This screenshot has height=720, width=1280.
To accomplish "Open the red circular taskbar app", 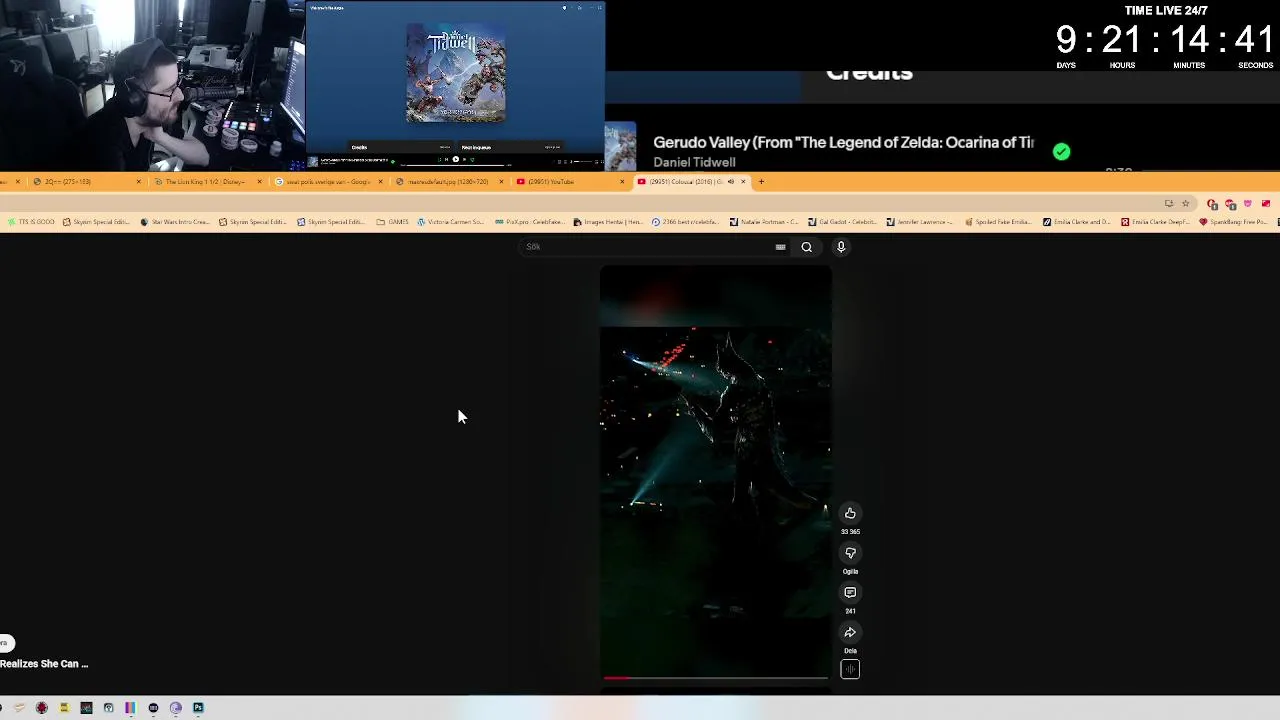I will pyautogui.click(x=41, y=708).
